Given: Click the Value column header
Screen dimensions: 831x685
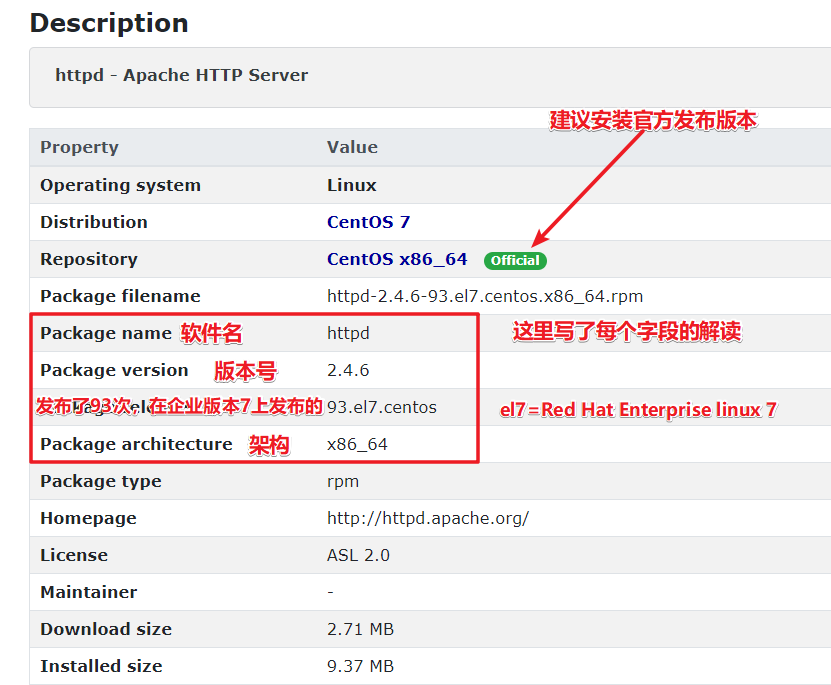Looking at the screenshot, I should (352, 147).
